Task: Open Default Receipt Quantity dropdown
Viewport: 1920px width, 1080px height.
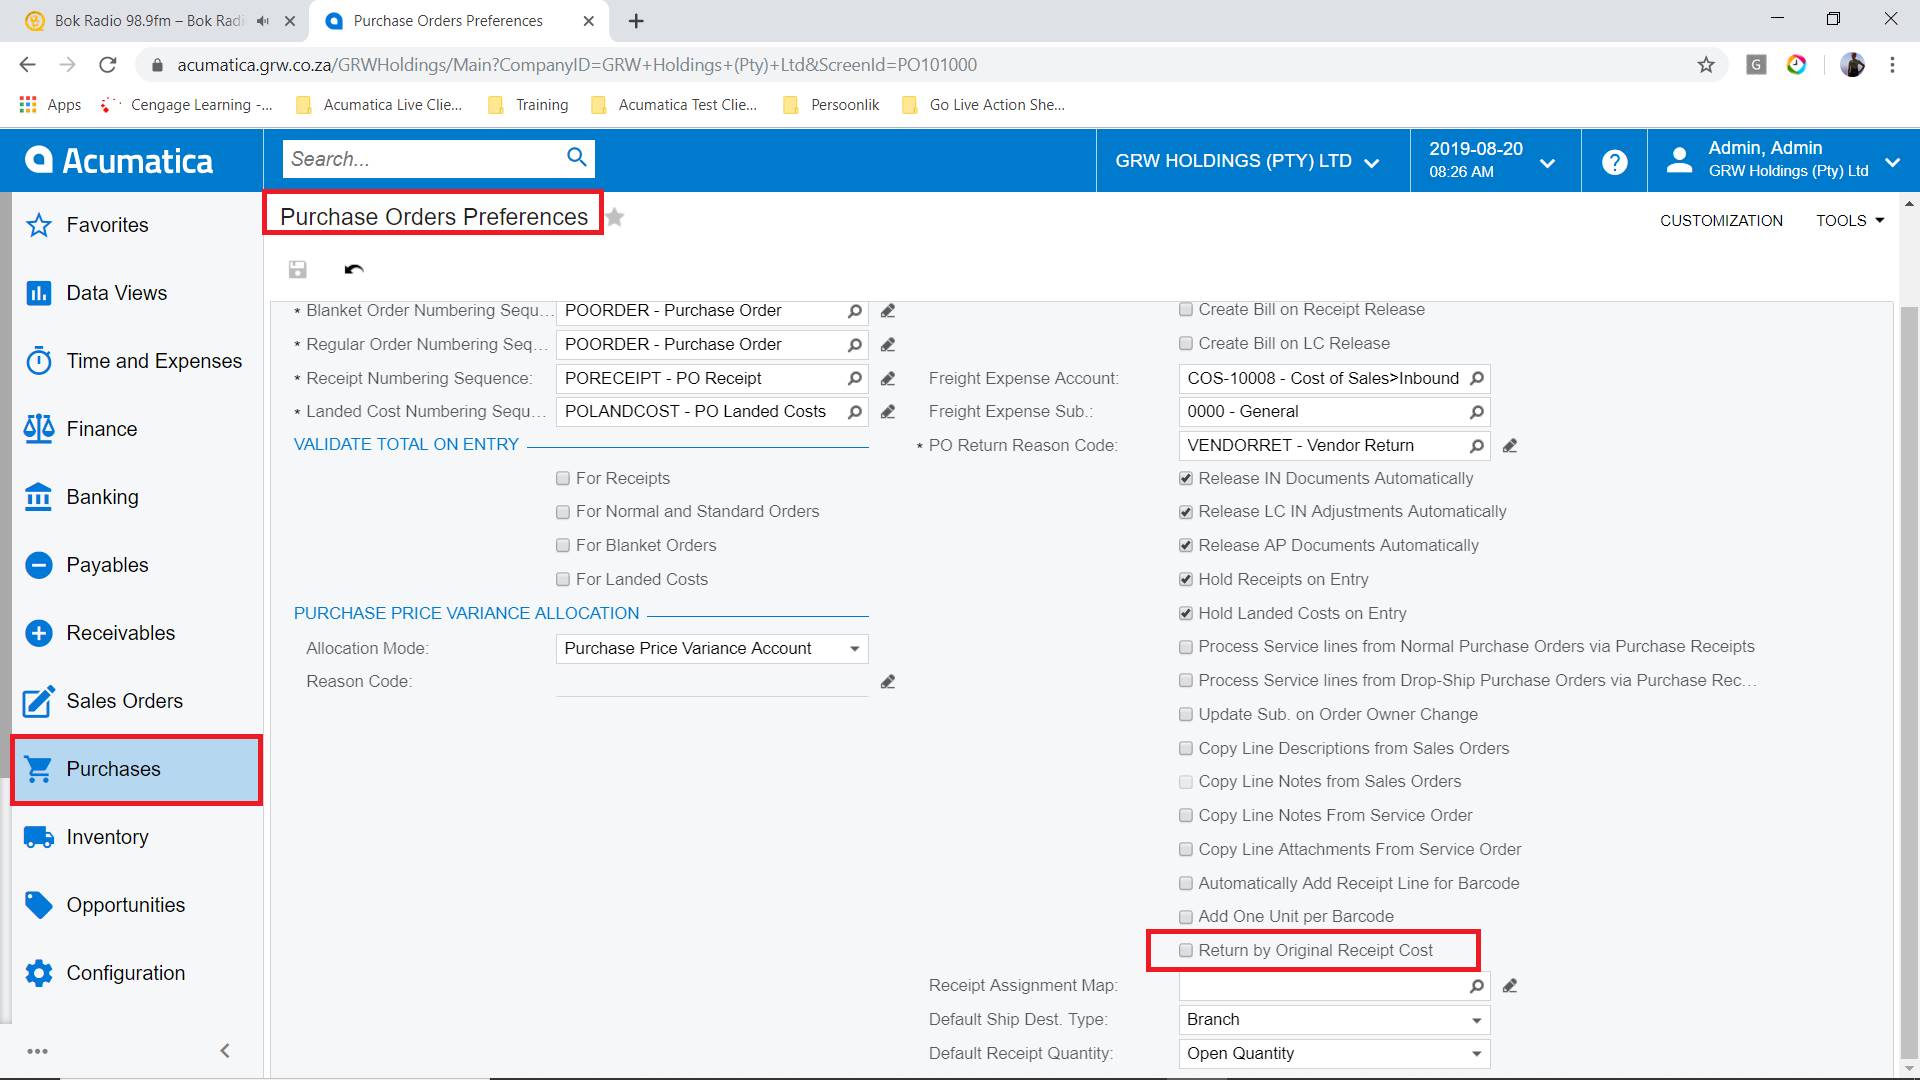Action: coord(1476,1054)
